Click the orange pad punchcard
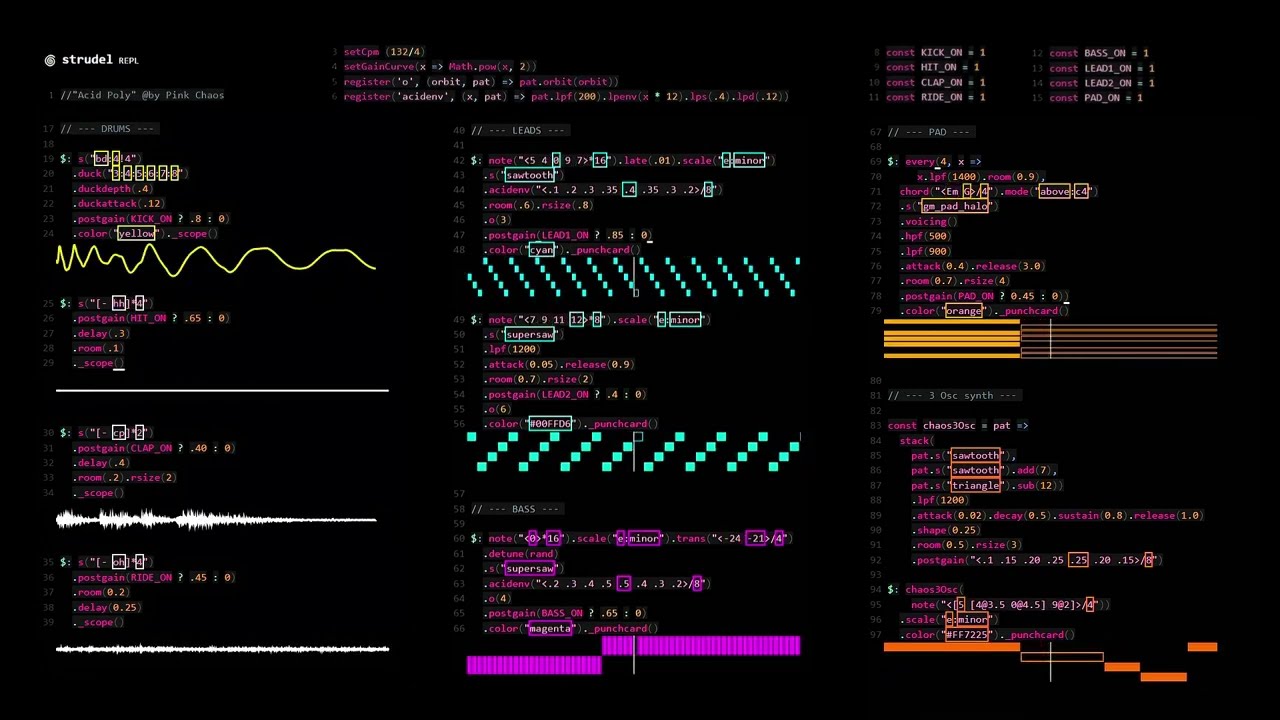Screen dimensions: 1280x720 (1050, 339)
